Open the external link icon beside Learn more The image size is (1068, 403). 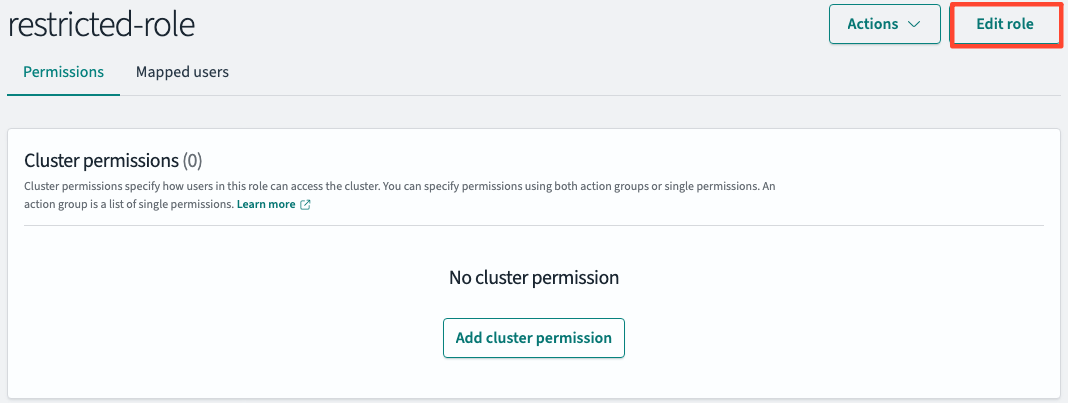pos(305,205)
